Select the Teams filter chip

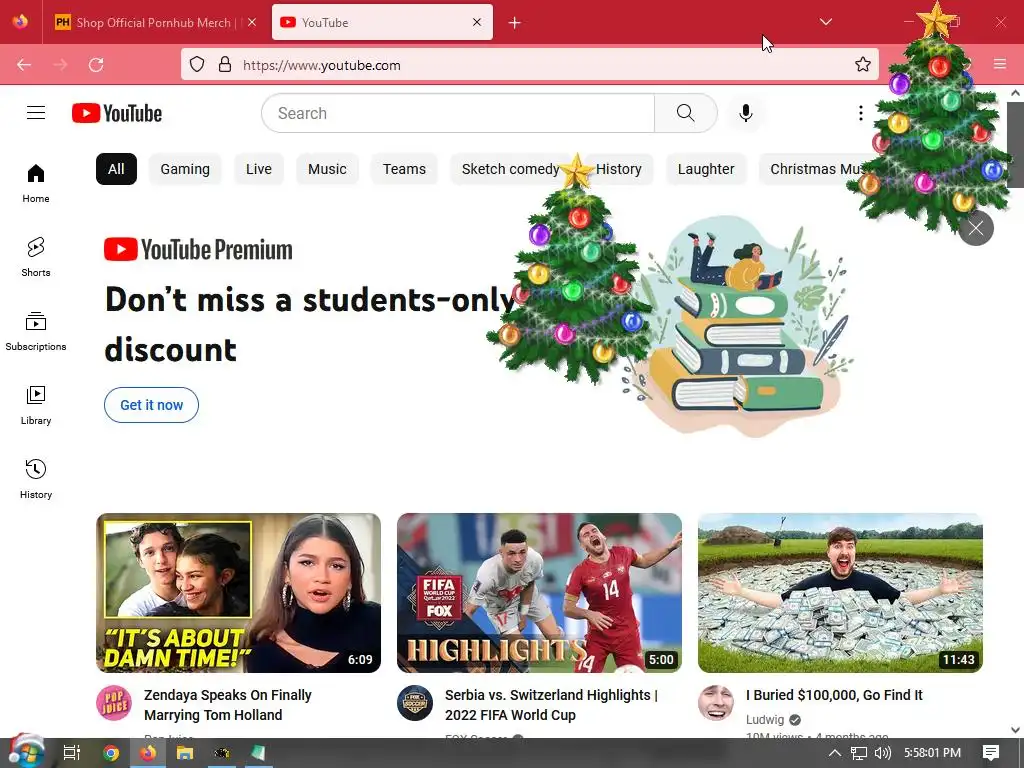pyautogui.click(x=404, y=169)
